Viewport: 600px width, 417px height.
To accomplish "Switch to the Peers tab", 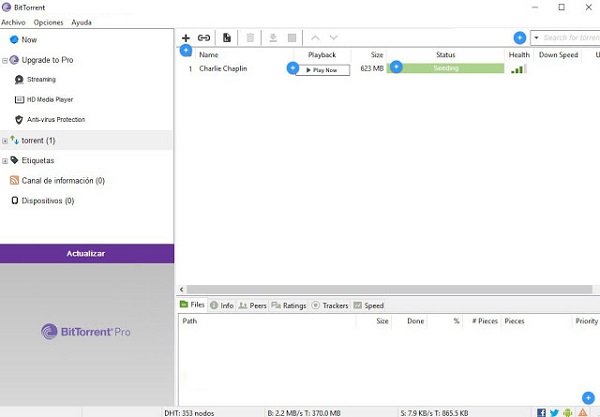I will point(253,305).
